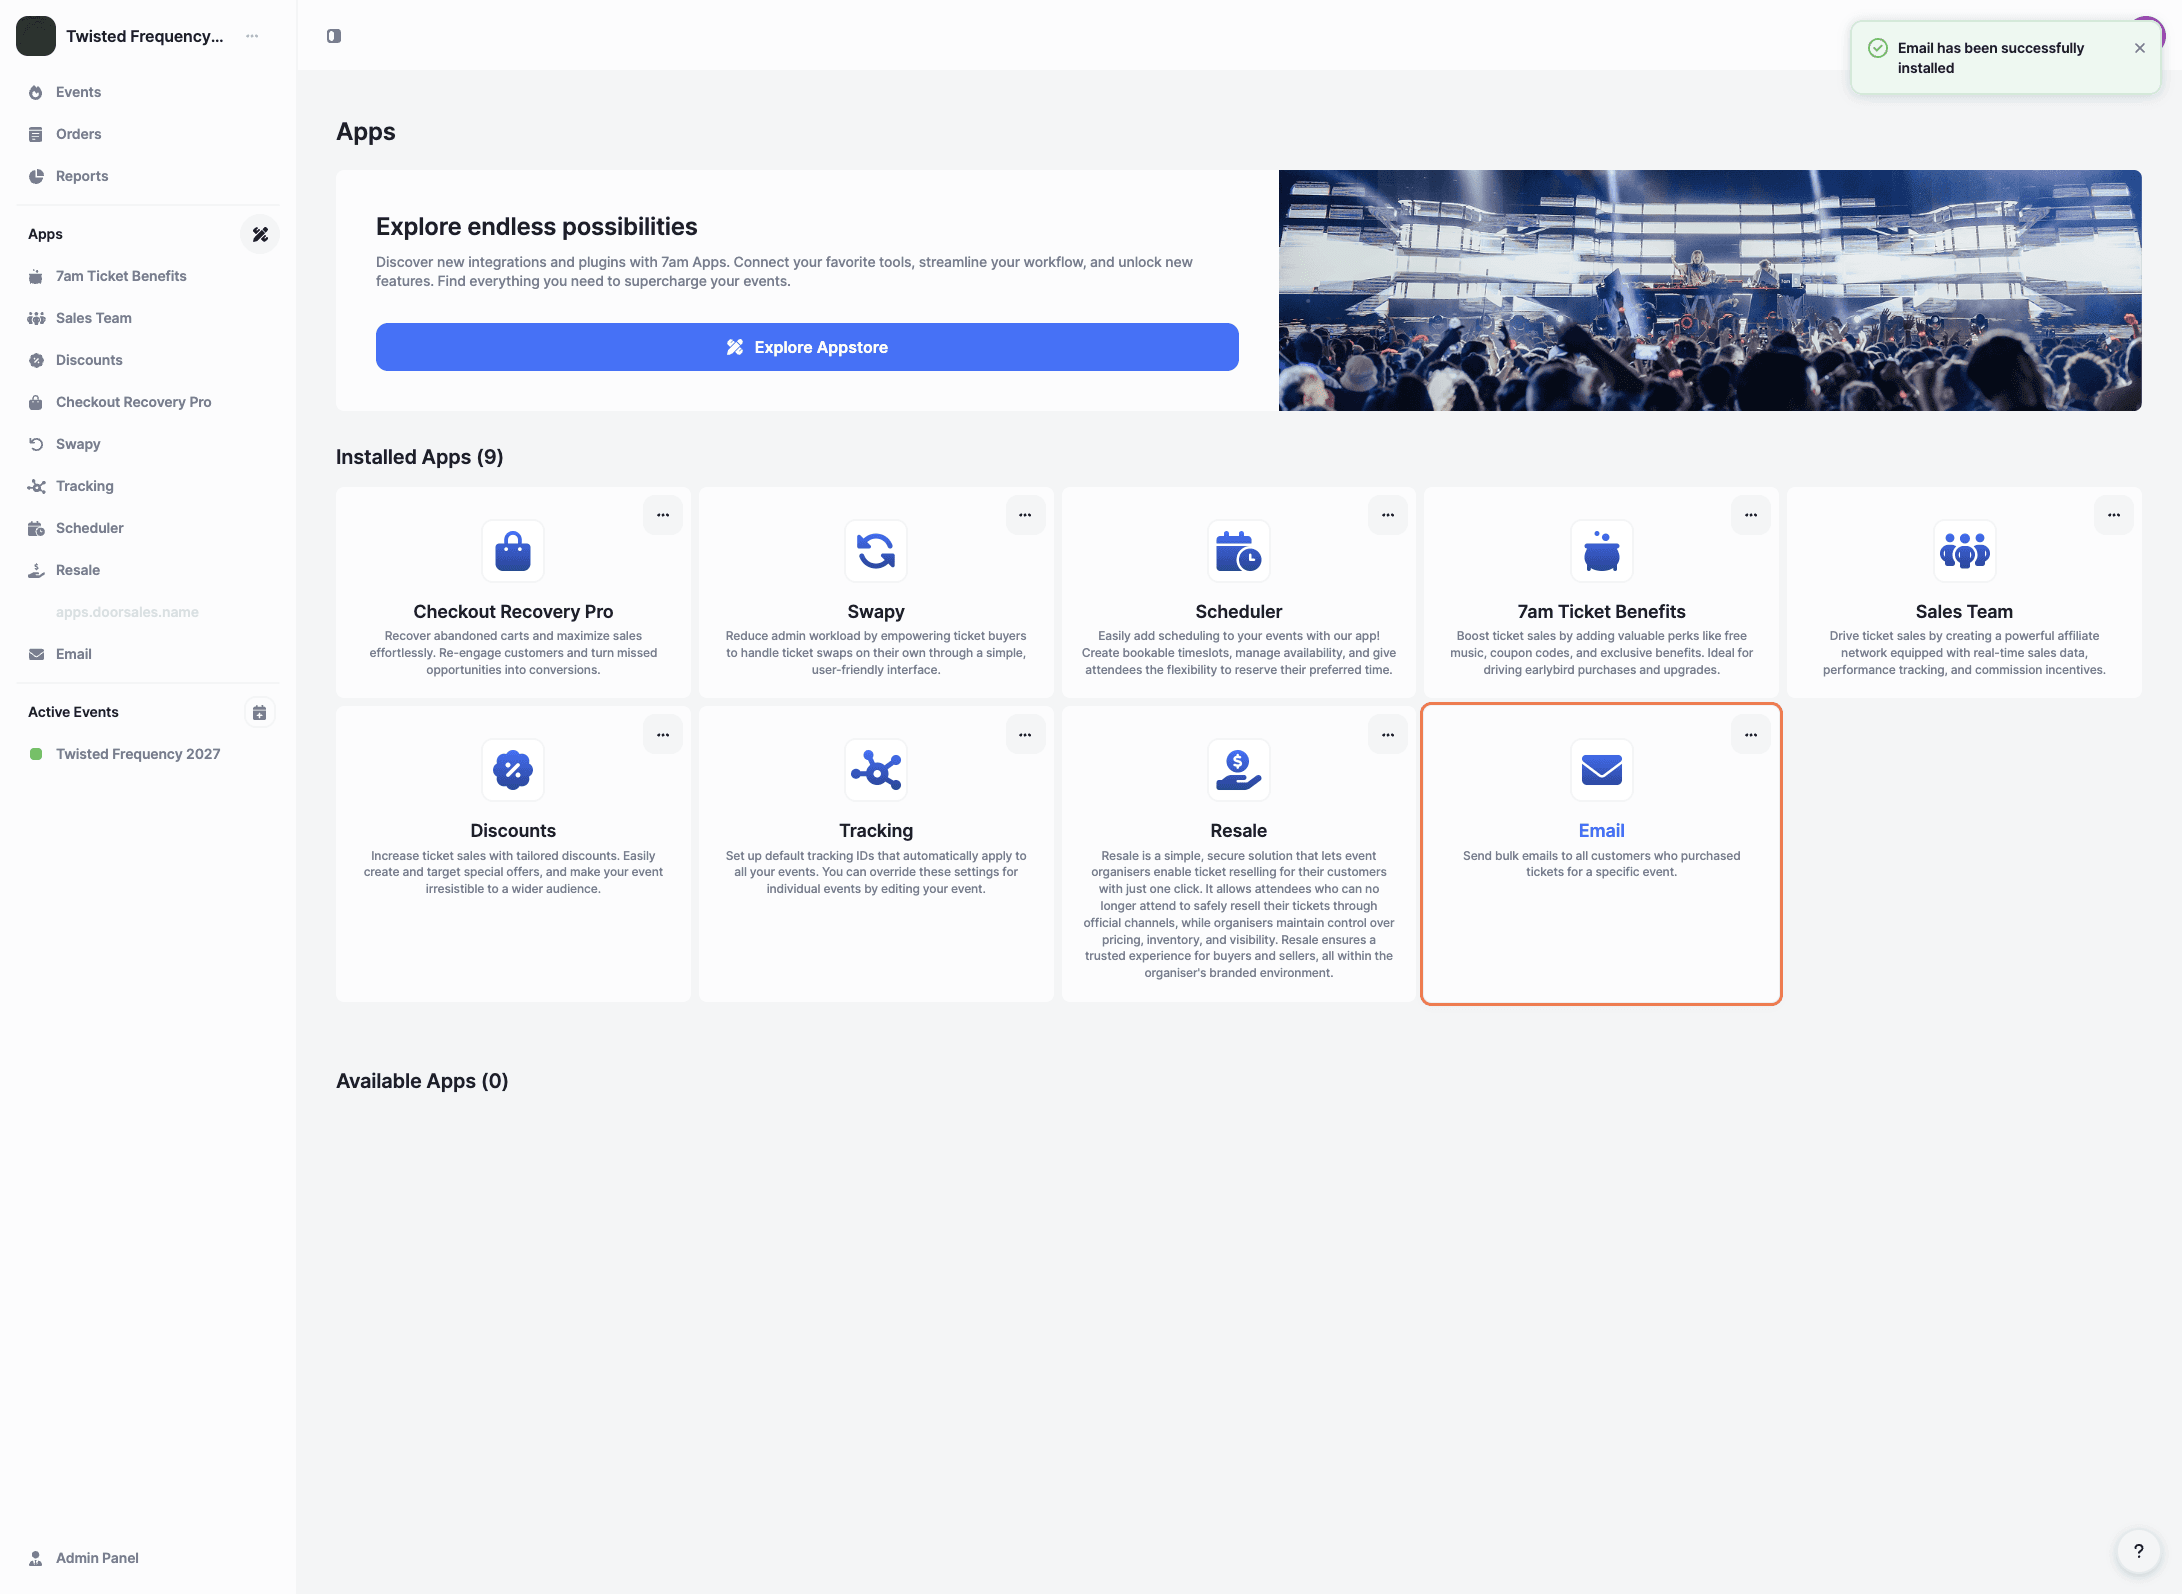Click the calendar icon next to Active Events
This screenshot has height=1594, width=2182.
259,712
